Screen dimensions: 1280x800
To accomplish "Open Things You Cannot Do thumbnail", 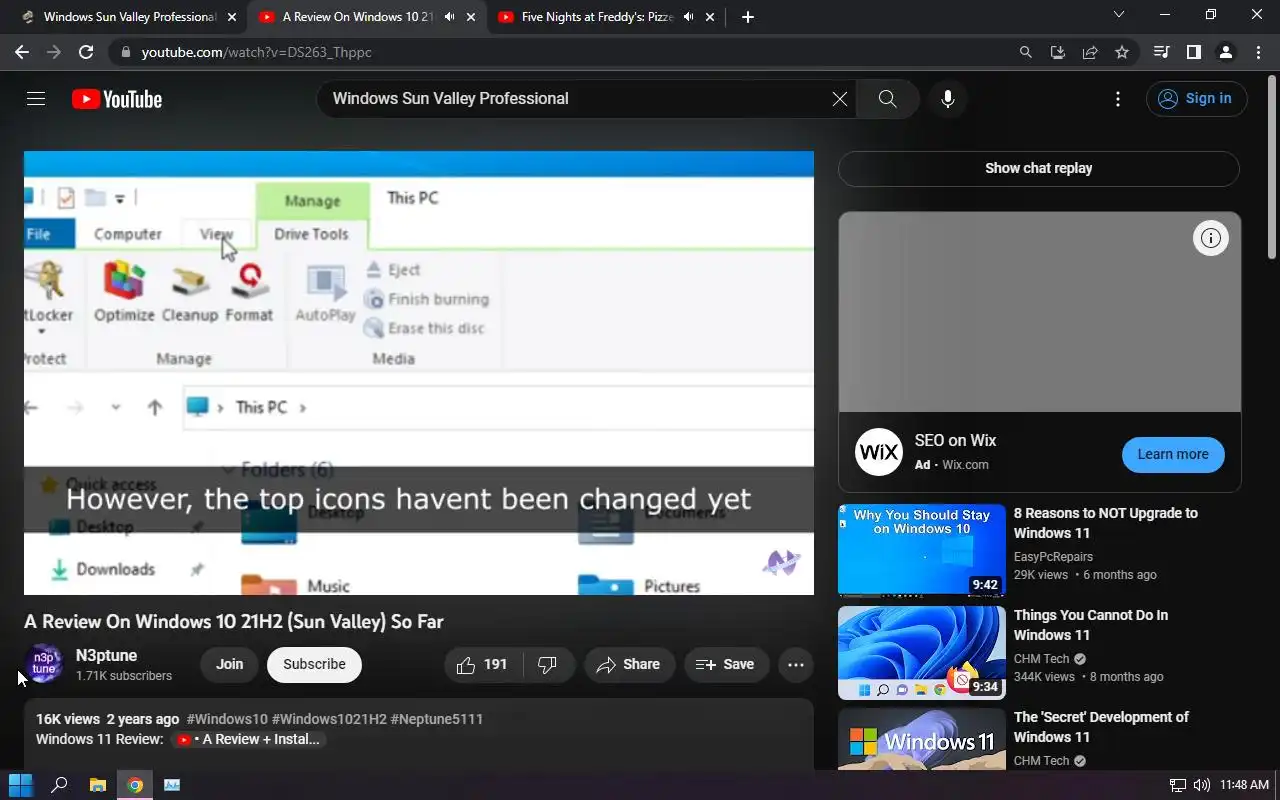I will click(922, 653).
